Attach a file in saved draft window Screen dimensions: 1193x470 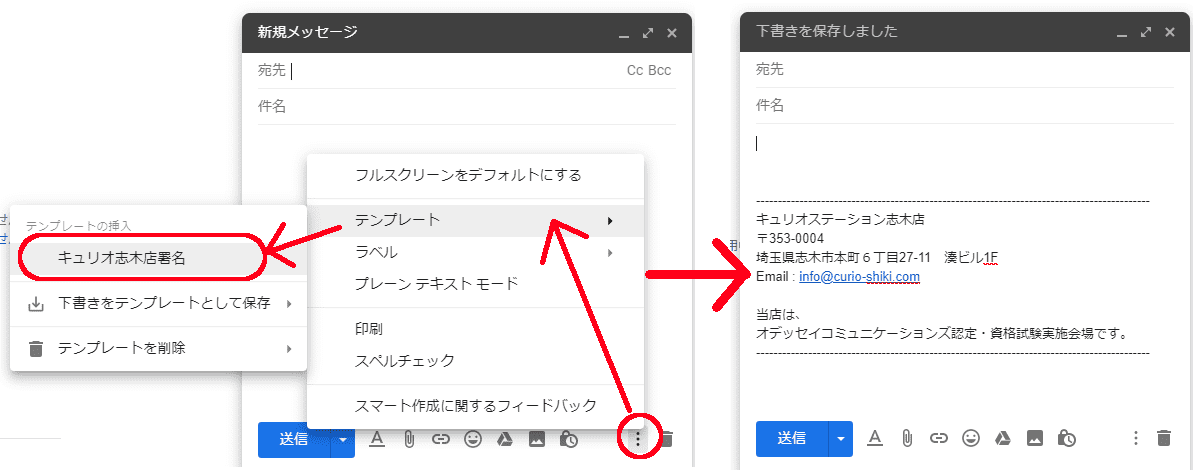click(907, 438)
